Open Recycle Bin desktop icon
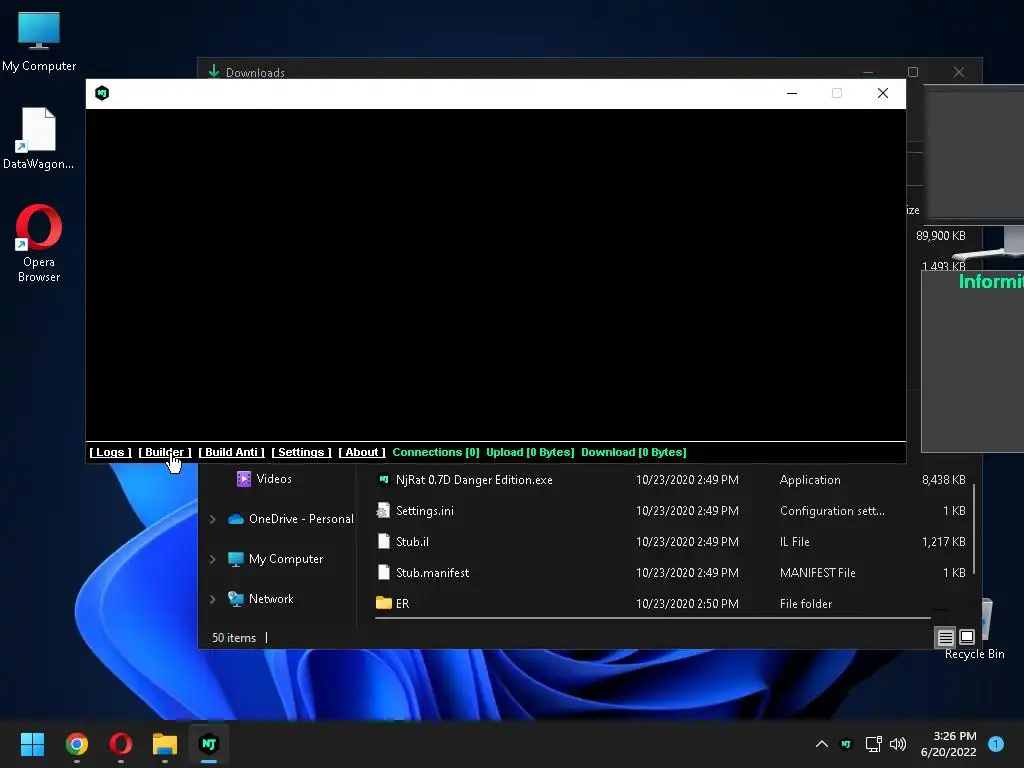This screenshot has width=1024, height=768. click(974, 630)
